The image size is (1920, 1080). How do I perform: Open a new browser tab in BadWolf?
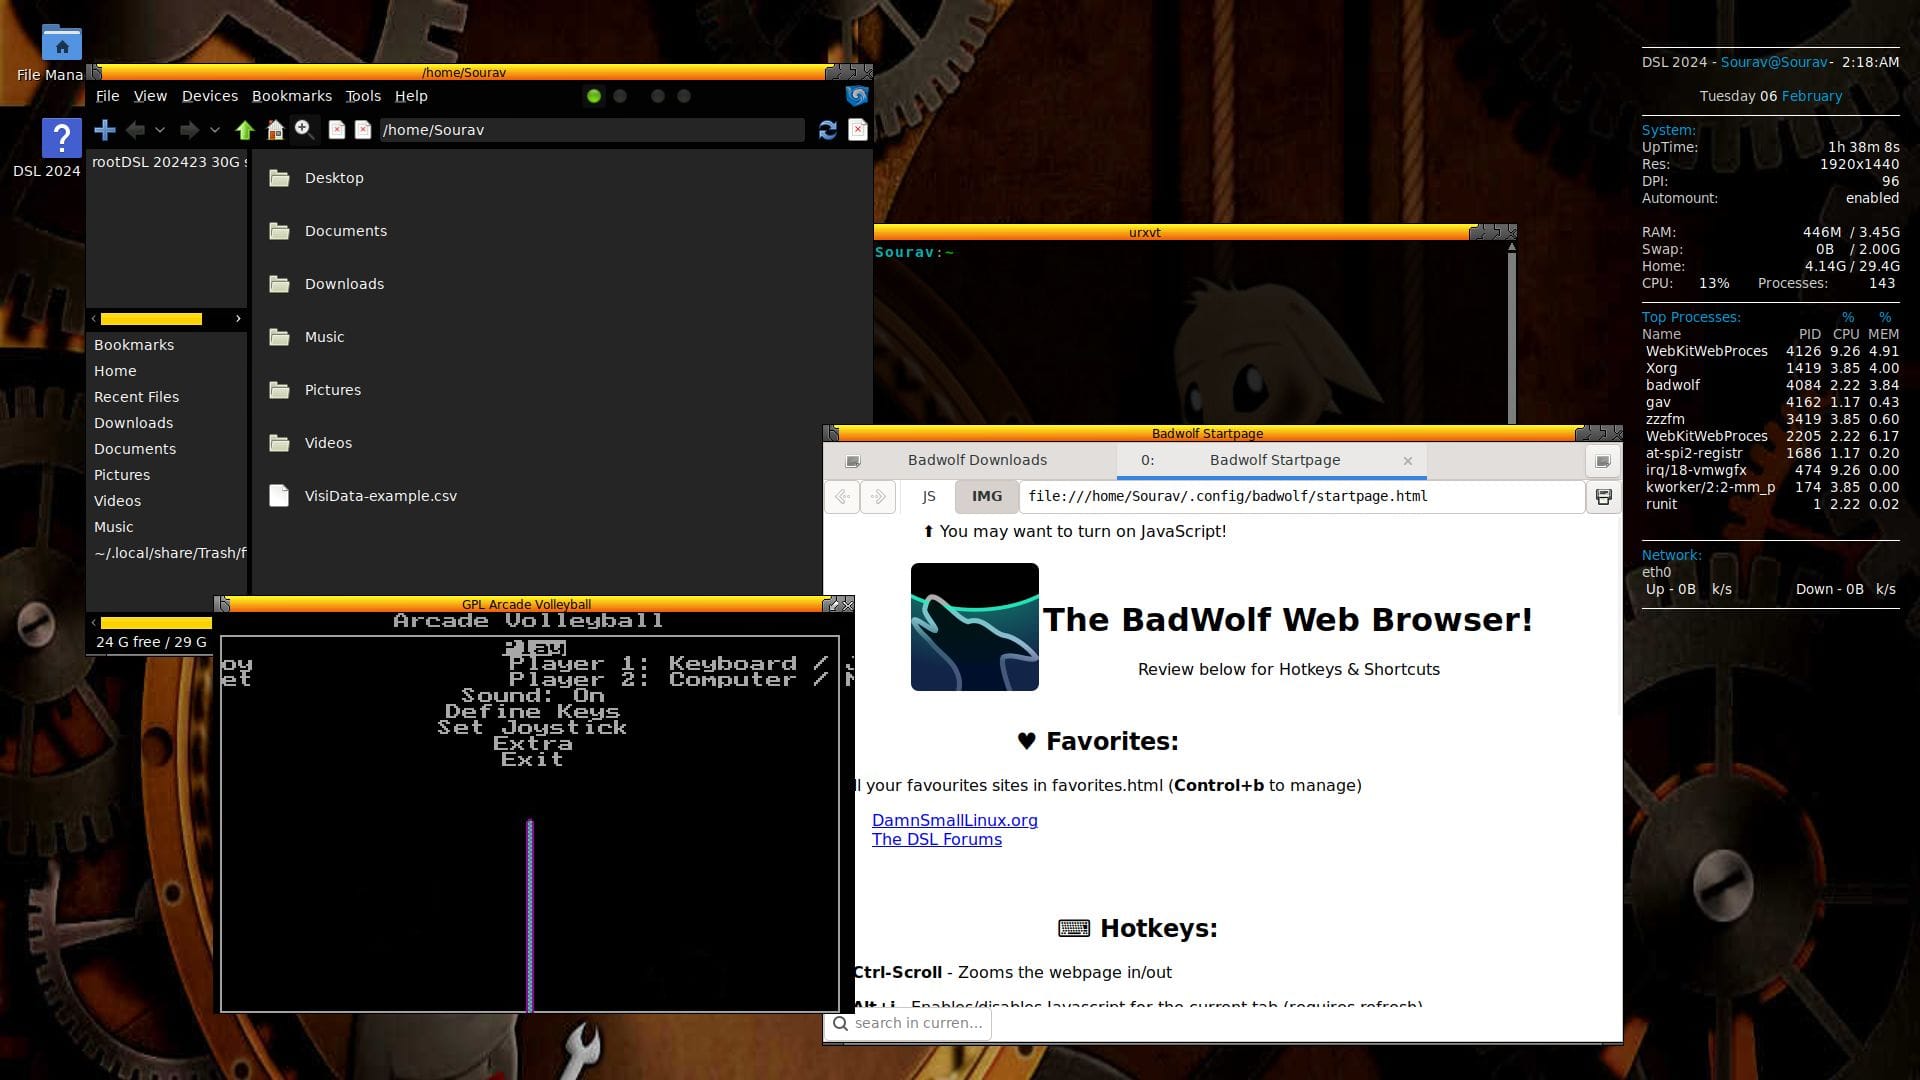(x=852, y=461)
